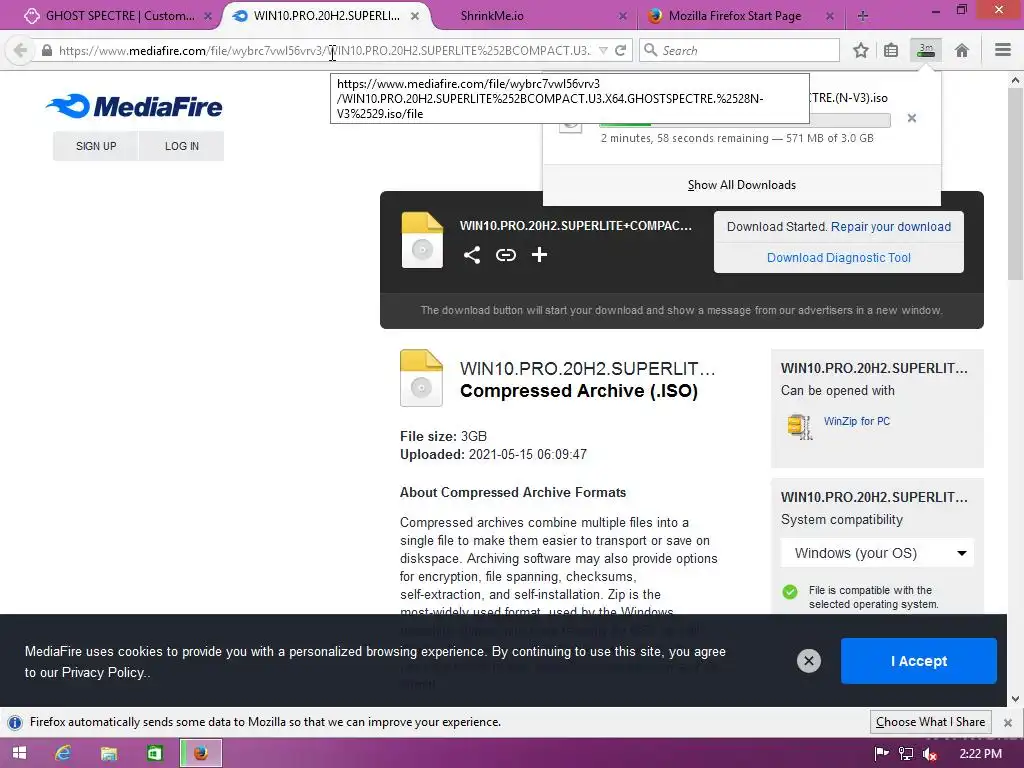Open the URL history dropdown arrow
This screenshot has height=768, width=1024.
pyautogui.click(x=603, y=51)
